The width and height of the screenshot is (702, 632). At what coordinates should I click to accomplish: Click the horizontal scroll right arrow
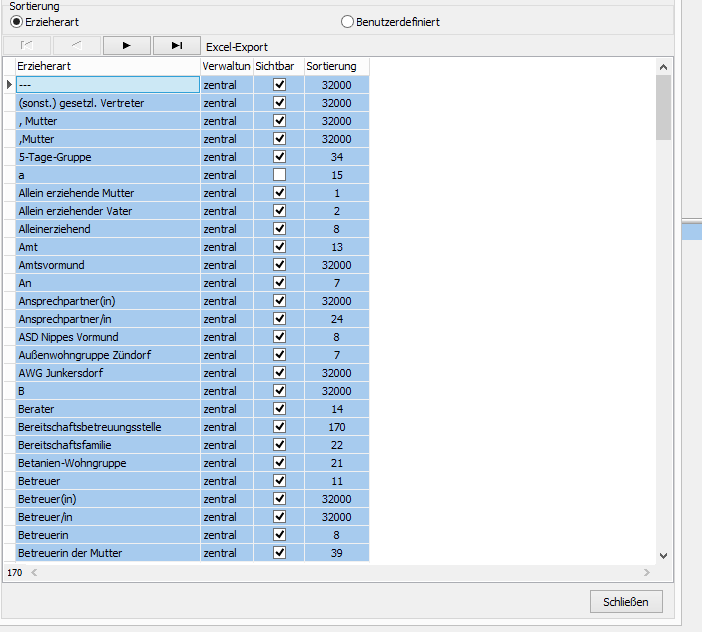pos(646,573)
